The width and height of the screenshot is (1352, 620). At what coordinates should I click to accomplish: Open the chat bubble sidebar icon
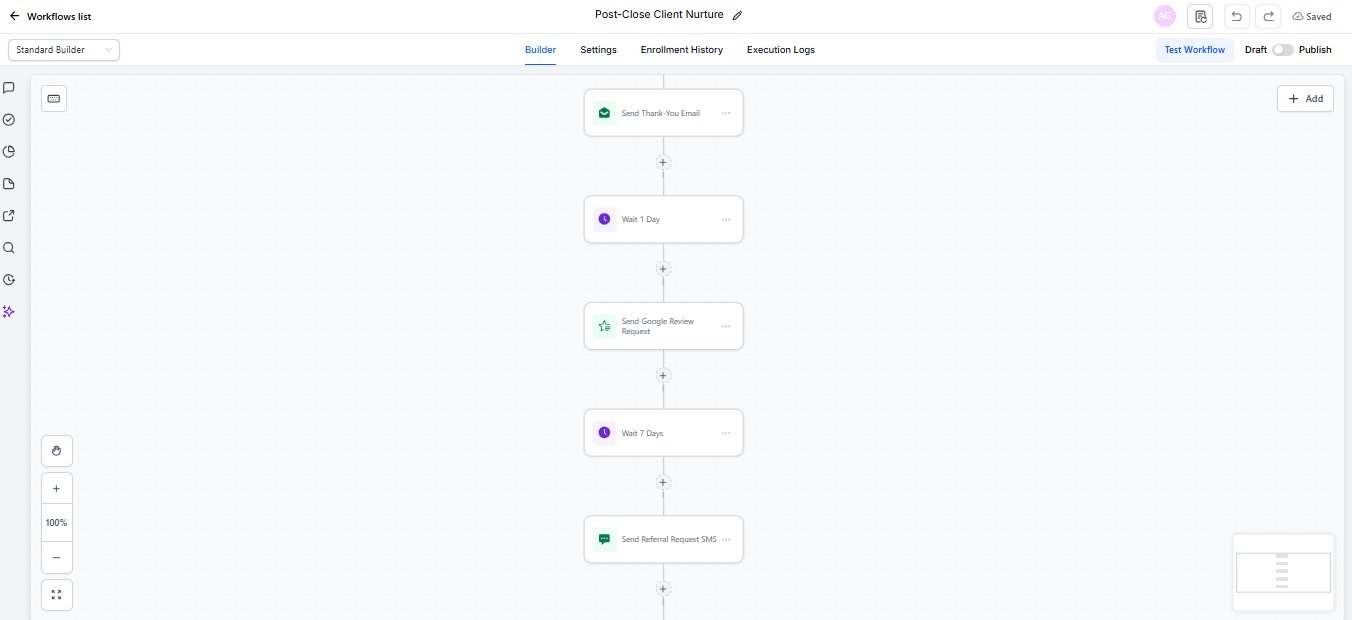click(x=9, y=88)
